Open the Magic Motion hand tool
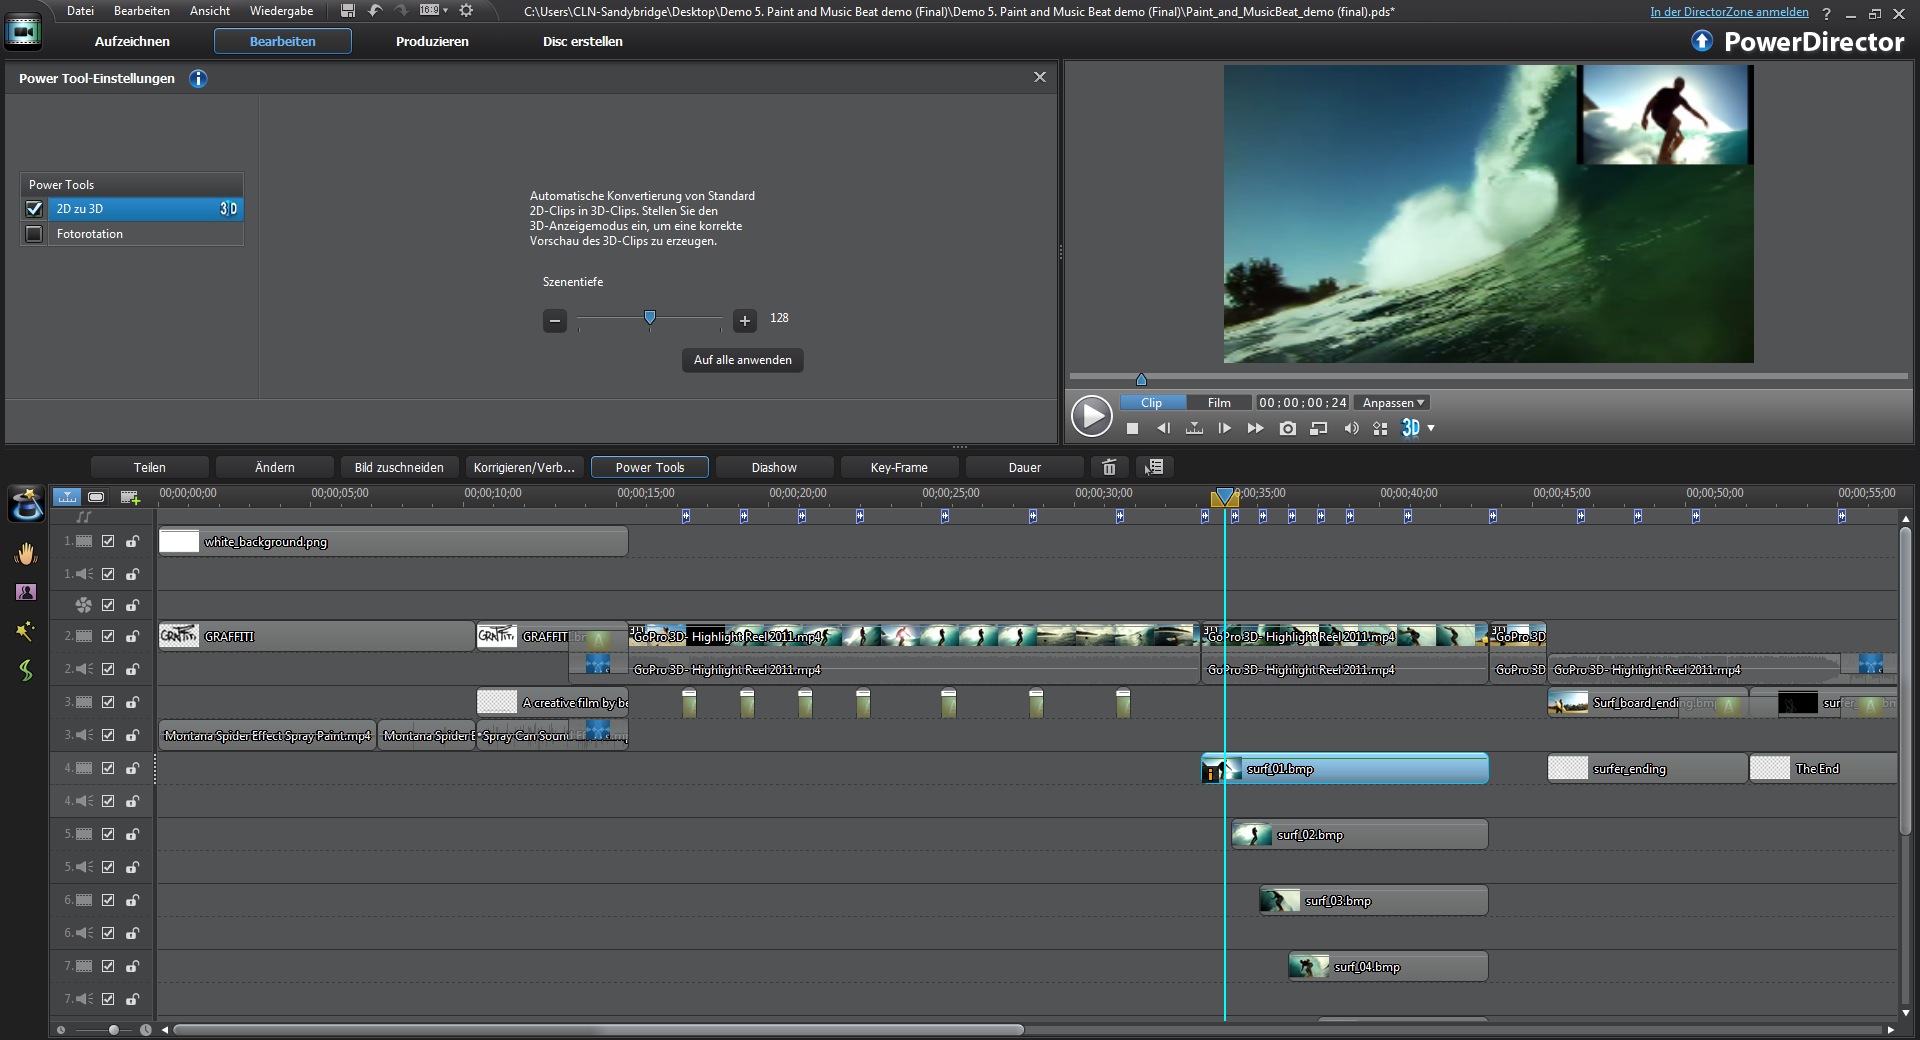This screenshot has width=1920, height=1040. click(26, 553)
